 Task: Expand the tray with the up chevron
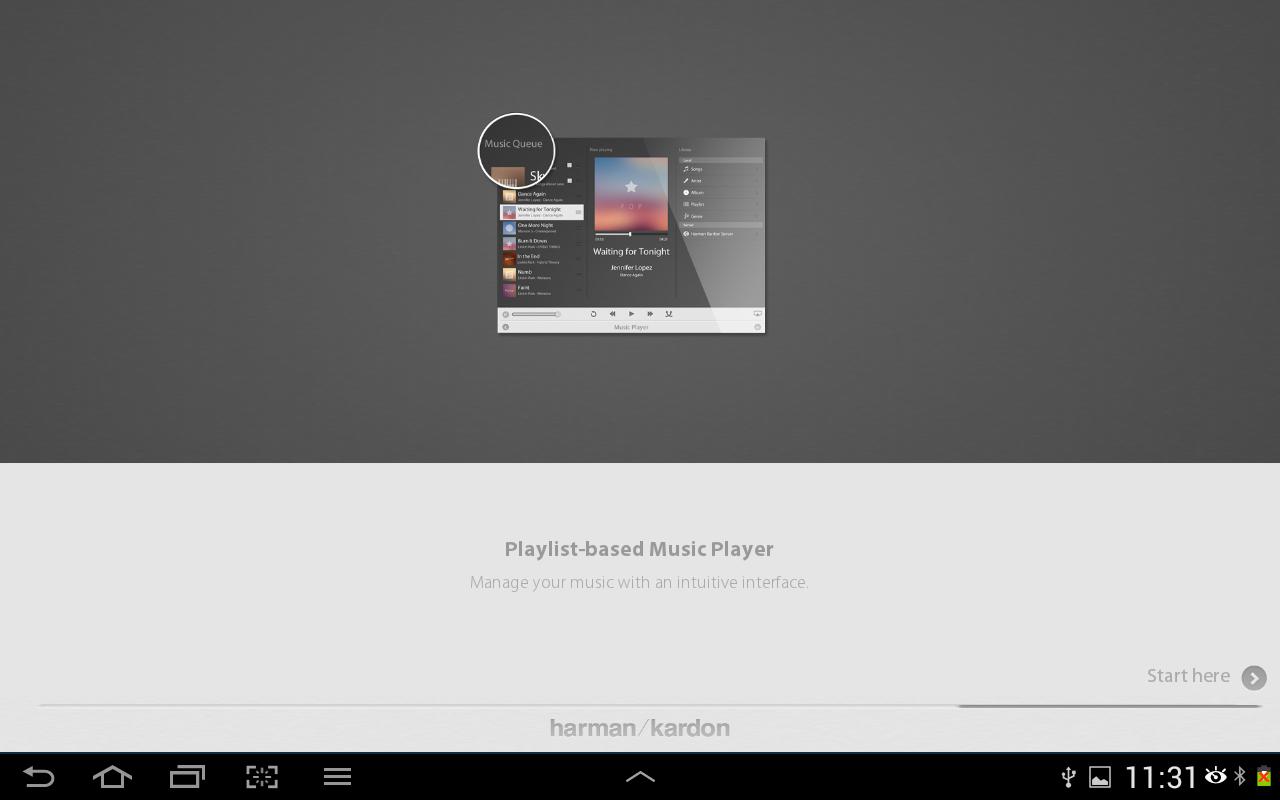[640, 777]
